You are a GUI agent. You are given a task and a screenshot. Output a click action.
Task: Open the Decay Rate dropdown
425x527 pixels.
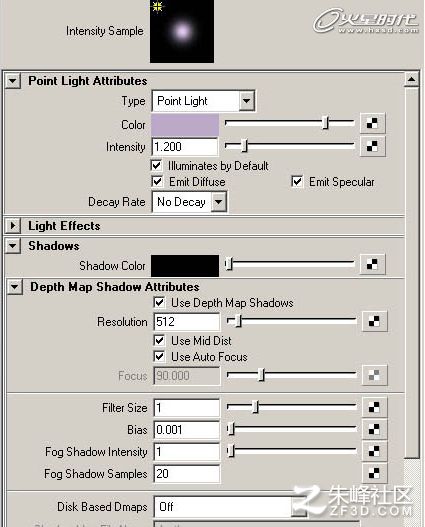189,202
